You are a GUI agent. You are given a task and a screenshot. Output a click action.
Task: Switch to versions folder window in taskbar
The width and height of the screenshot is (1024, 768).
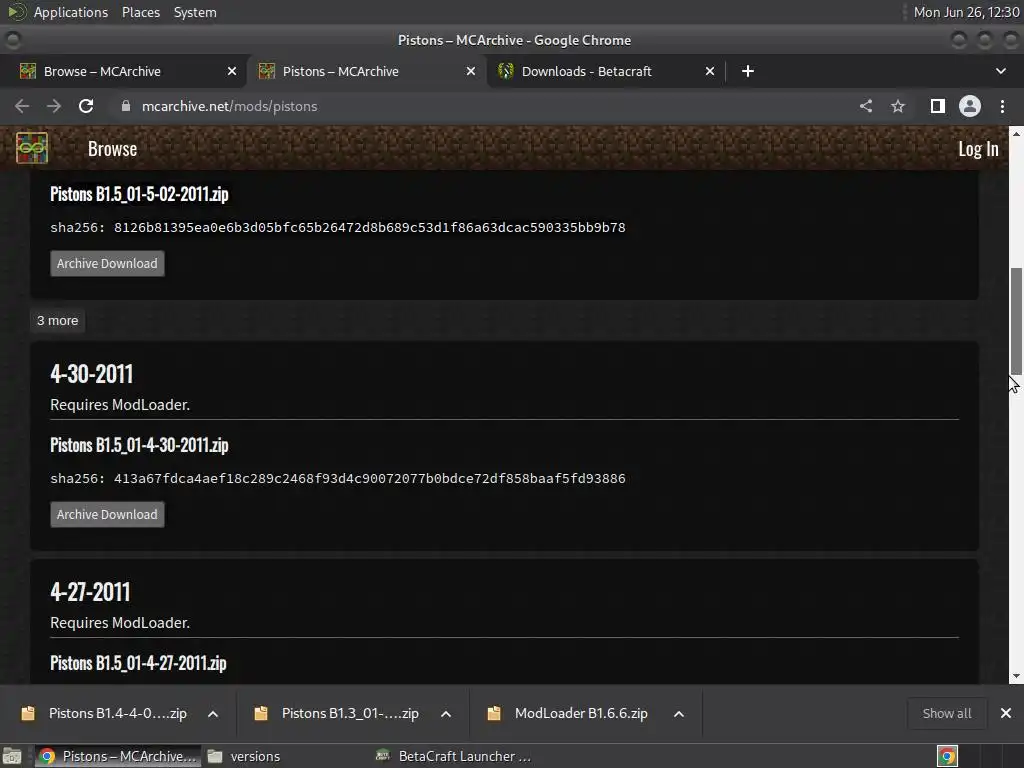(245, 756)
